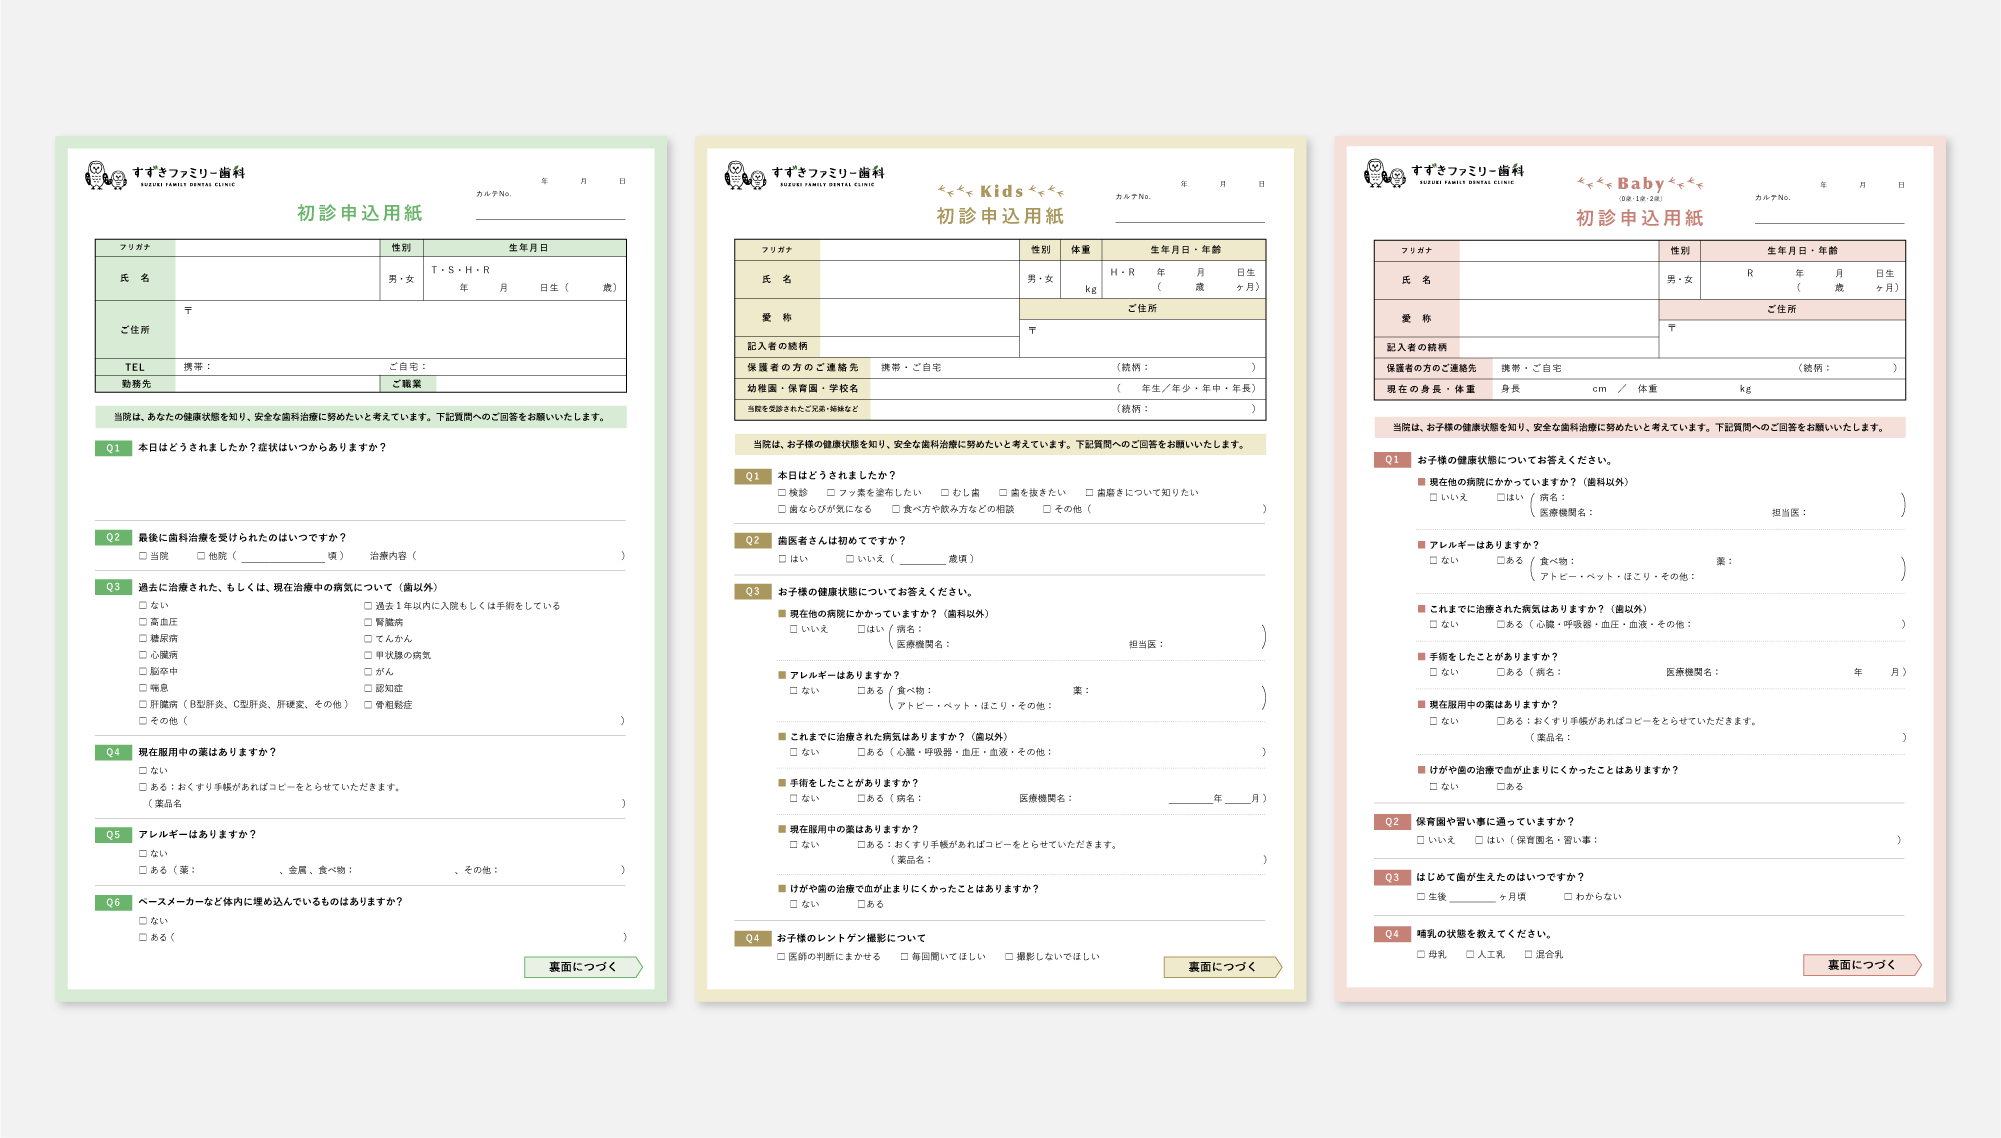Click the Kids heading above 初診申込用紙
2001x1138 pixels.
(1001, 191)
